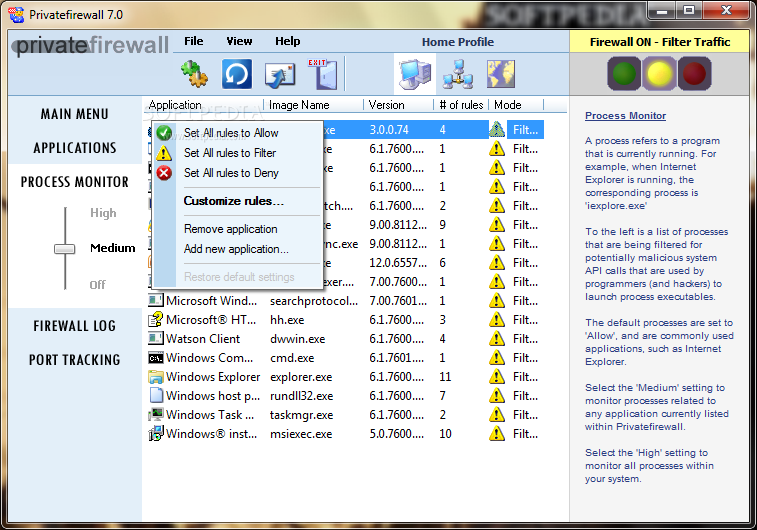The width and height of the screenshot is (757, 530).
Task: Click the blue refresh toolbar icon
Action: pyautogui.click(x=237, y=74)
